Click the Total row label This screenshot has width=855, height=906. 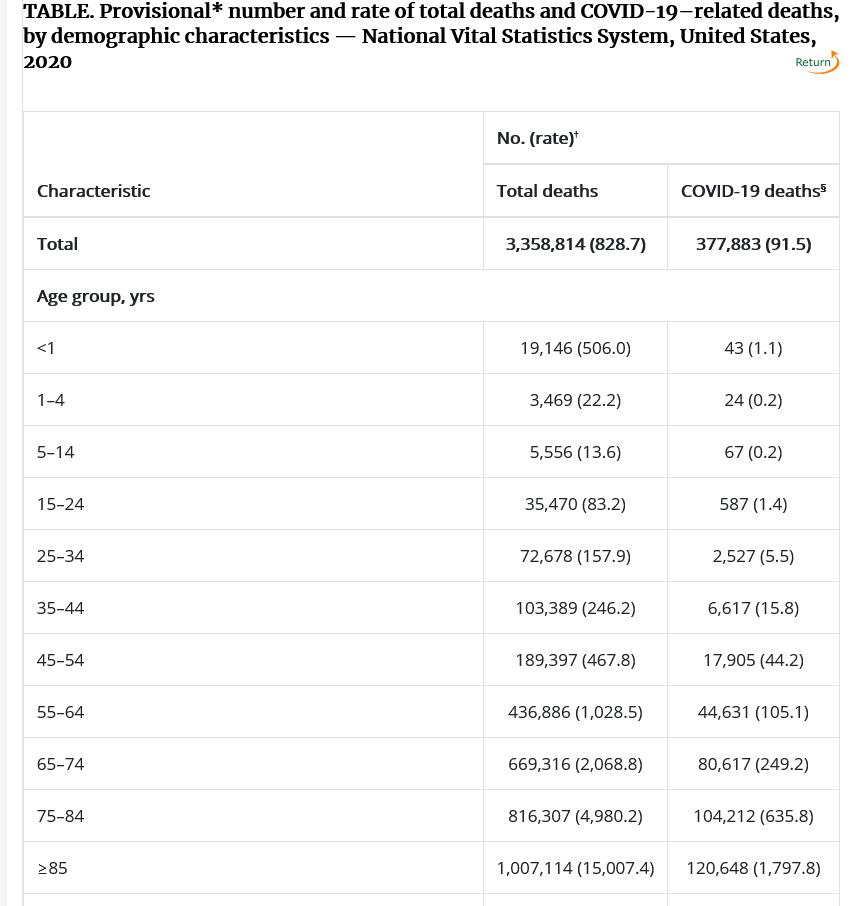point(57,244)
